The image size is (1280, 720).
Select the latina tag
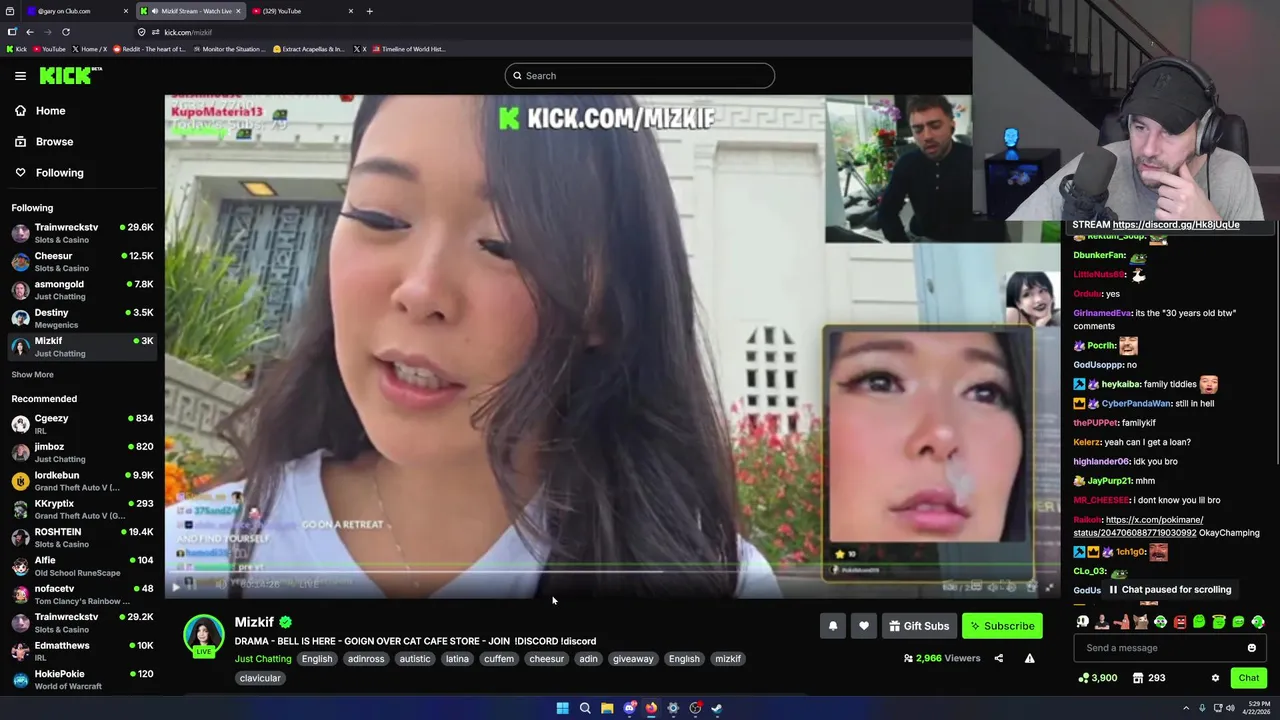457,659
